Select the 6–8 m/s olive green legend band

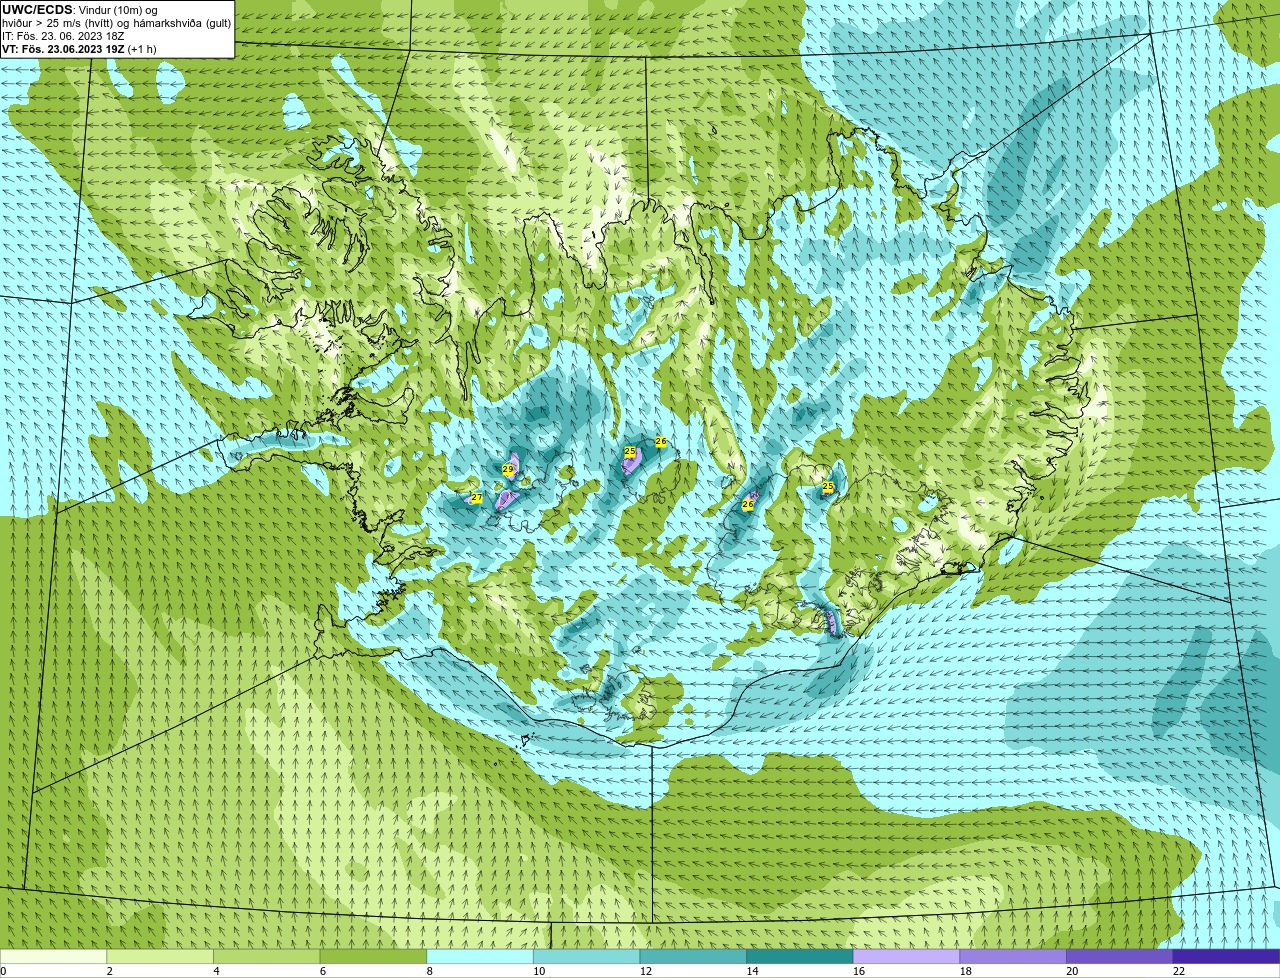(x=373, y=956)
